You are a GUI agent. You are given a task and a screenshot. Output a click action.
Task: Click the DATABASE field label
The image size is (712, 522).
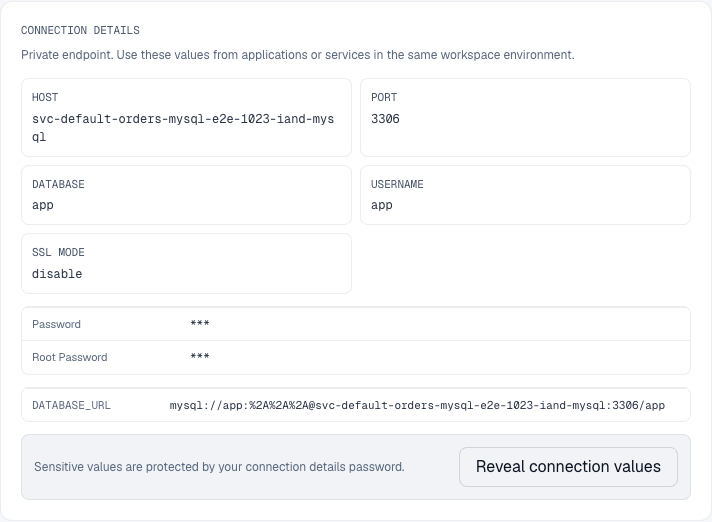click(58, 184)
